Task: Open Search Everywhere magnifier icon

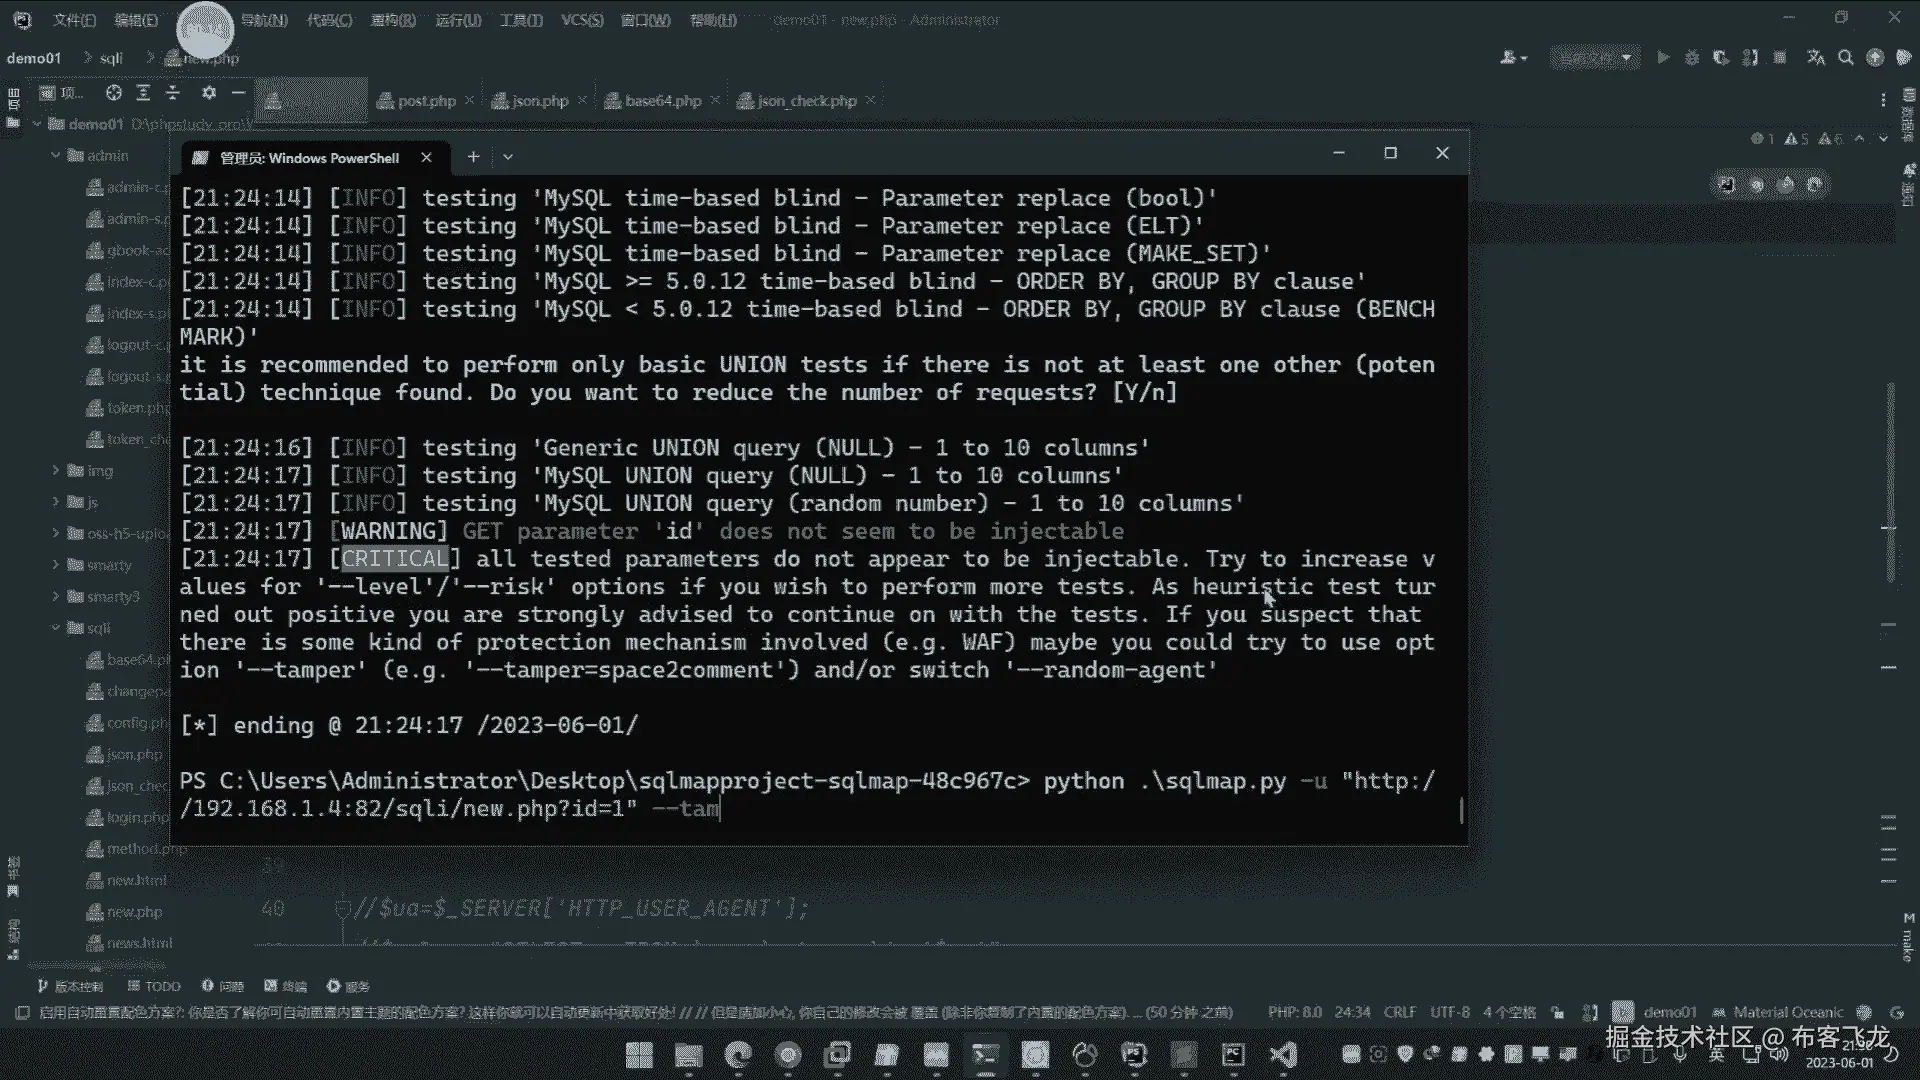Action: click(1846, 58)
